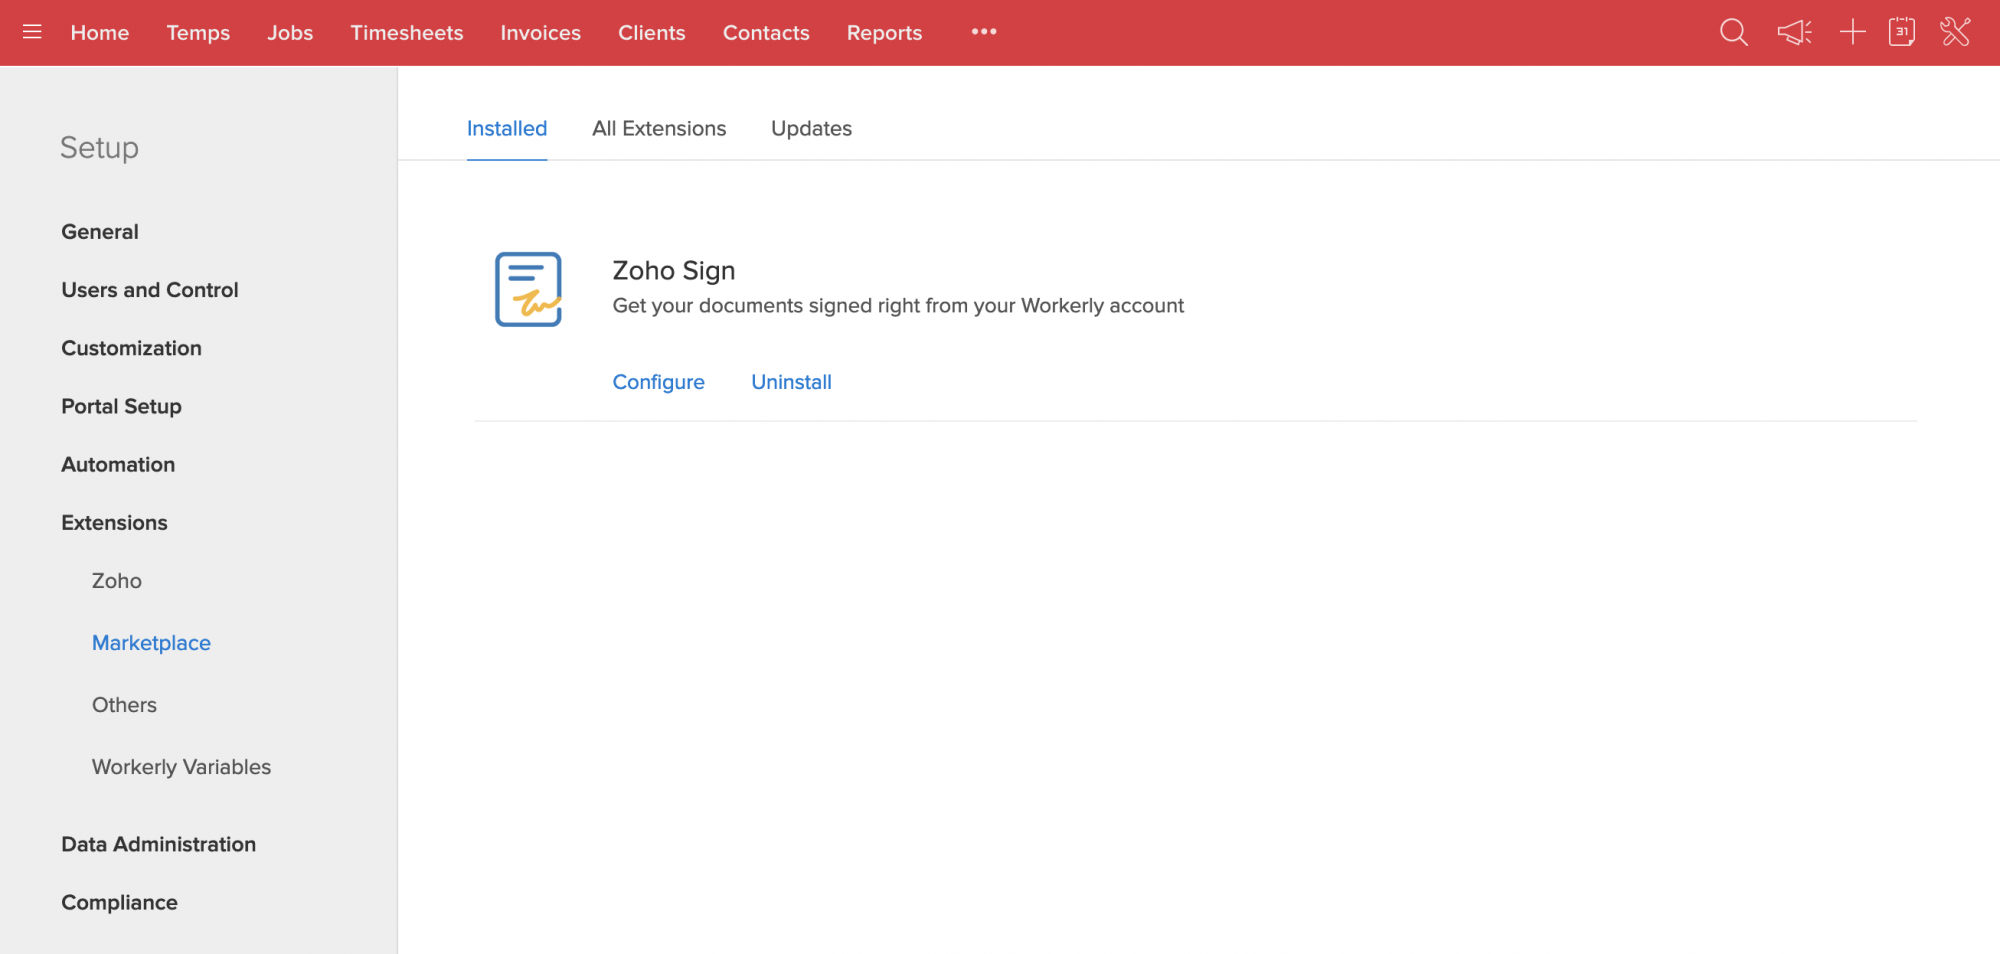Open Zoho under Extensions
This screenshot has height=954, width=2000.
pos(117,581)
